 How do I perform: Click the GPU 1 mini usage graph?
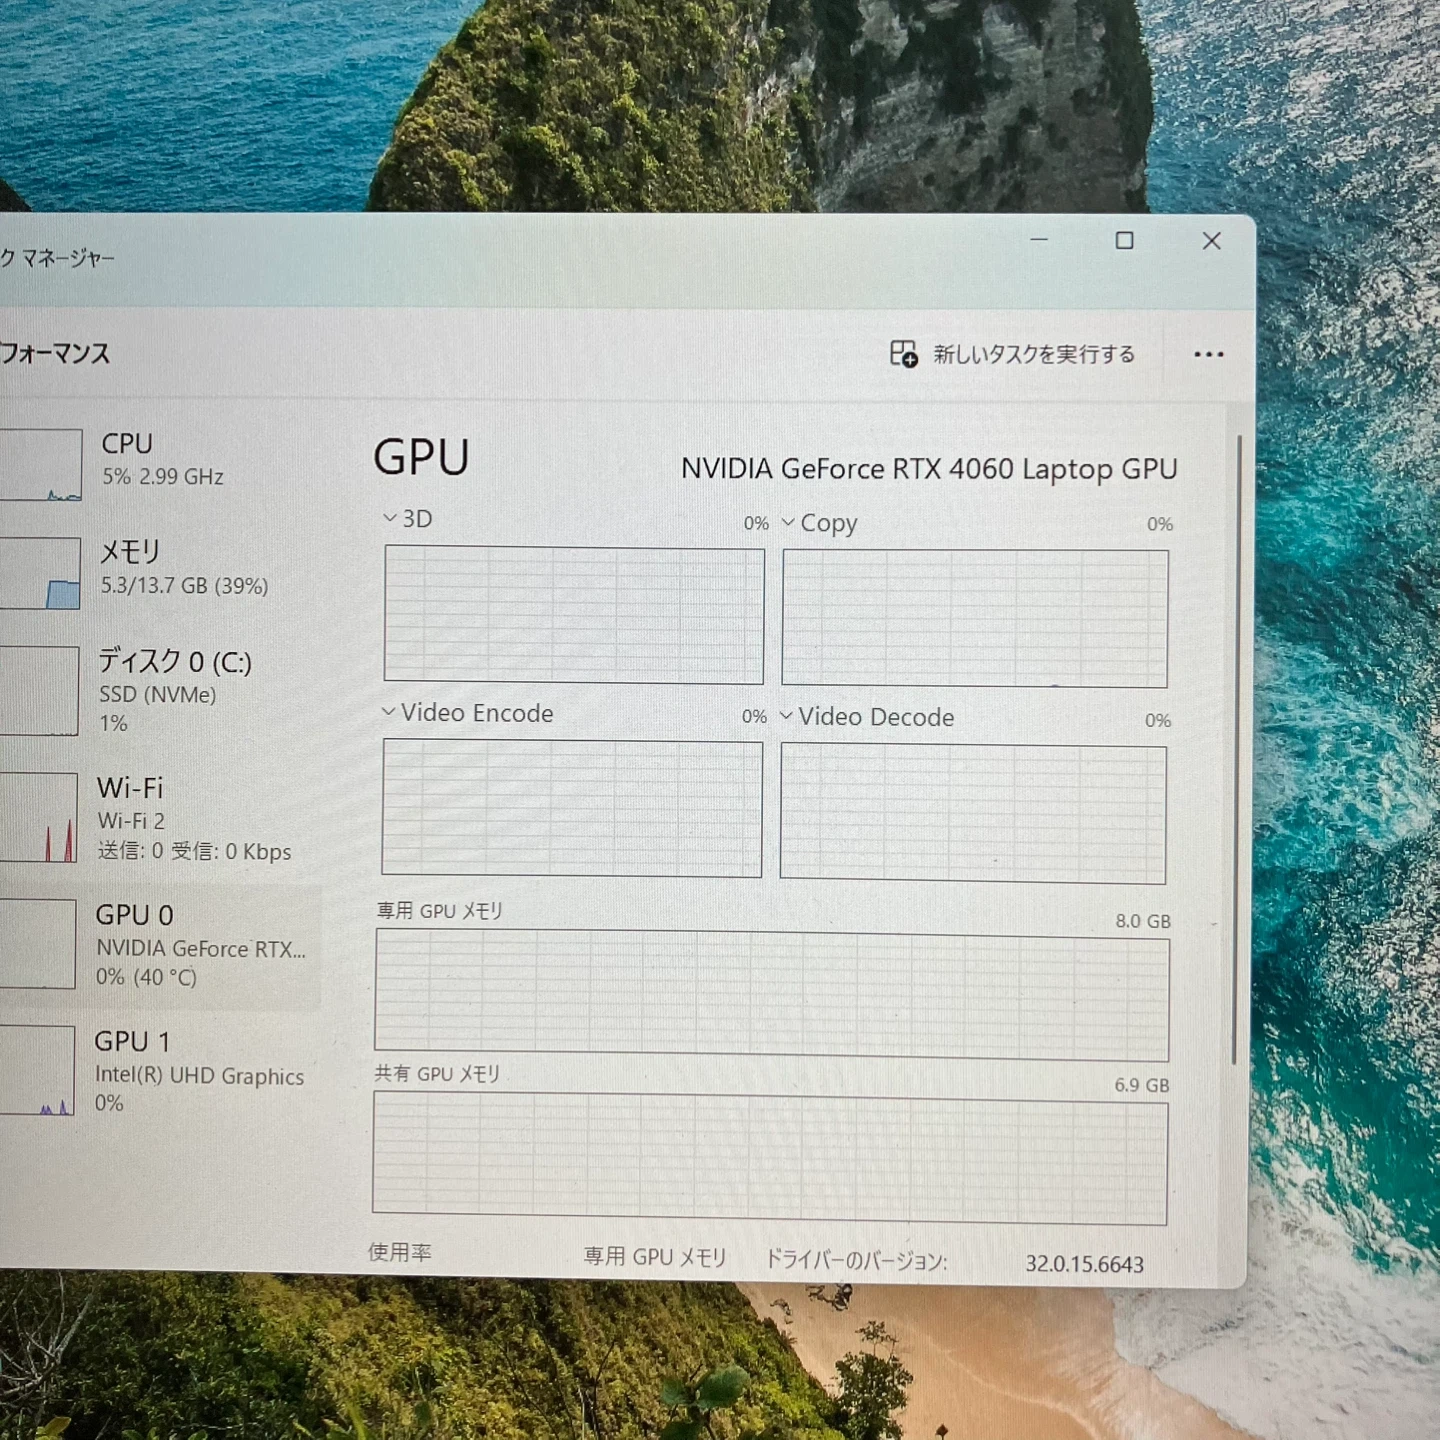coord(37,1070)
